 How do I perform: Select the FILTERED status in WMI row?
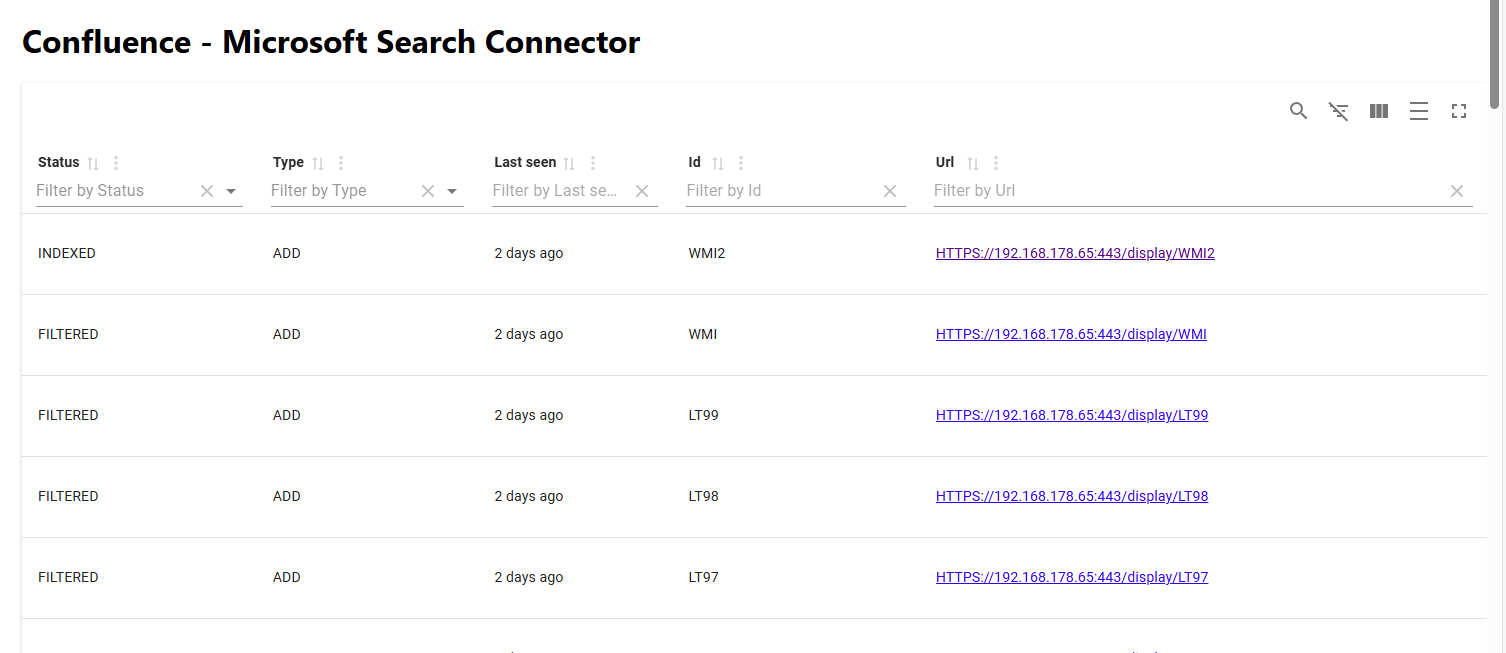pos(68,335)
